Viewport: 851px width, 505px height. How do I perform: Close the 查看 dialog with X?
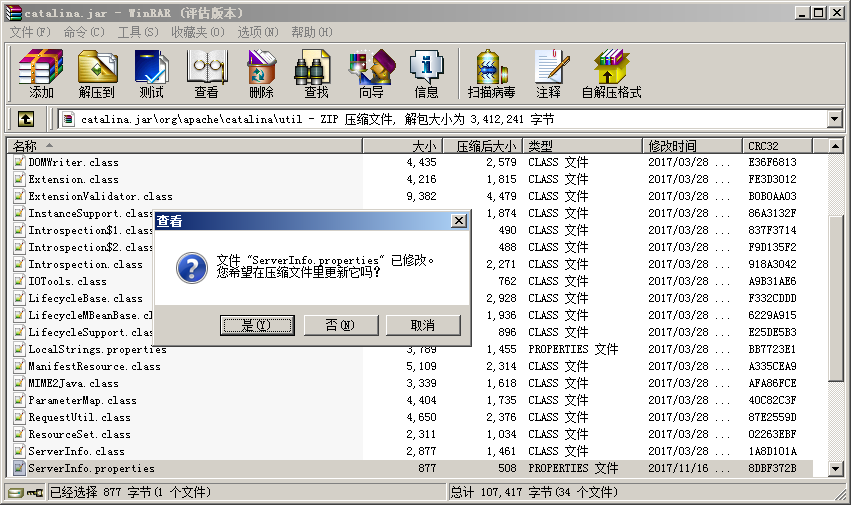pos(459,220)
